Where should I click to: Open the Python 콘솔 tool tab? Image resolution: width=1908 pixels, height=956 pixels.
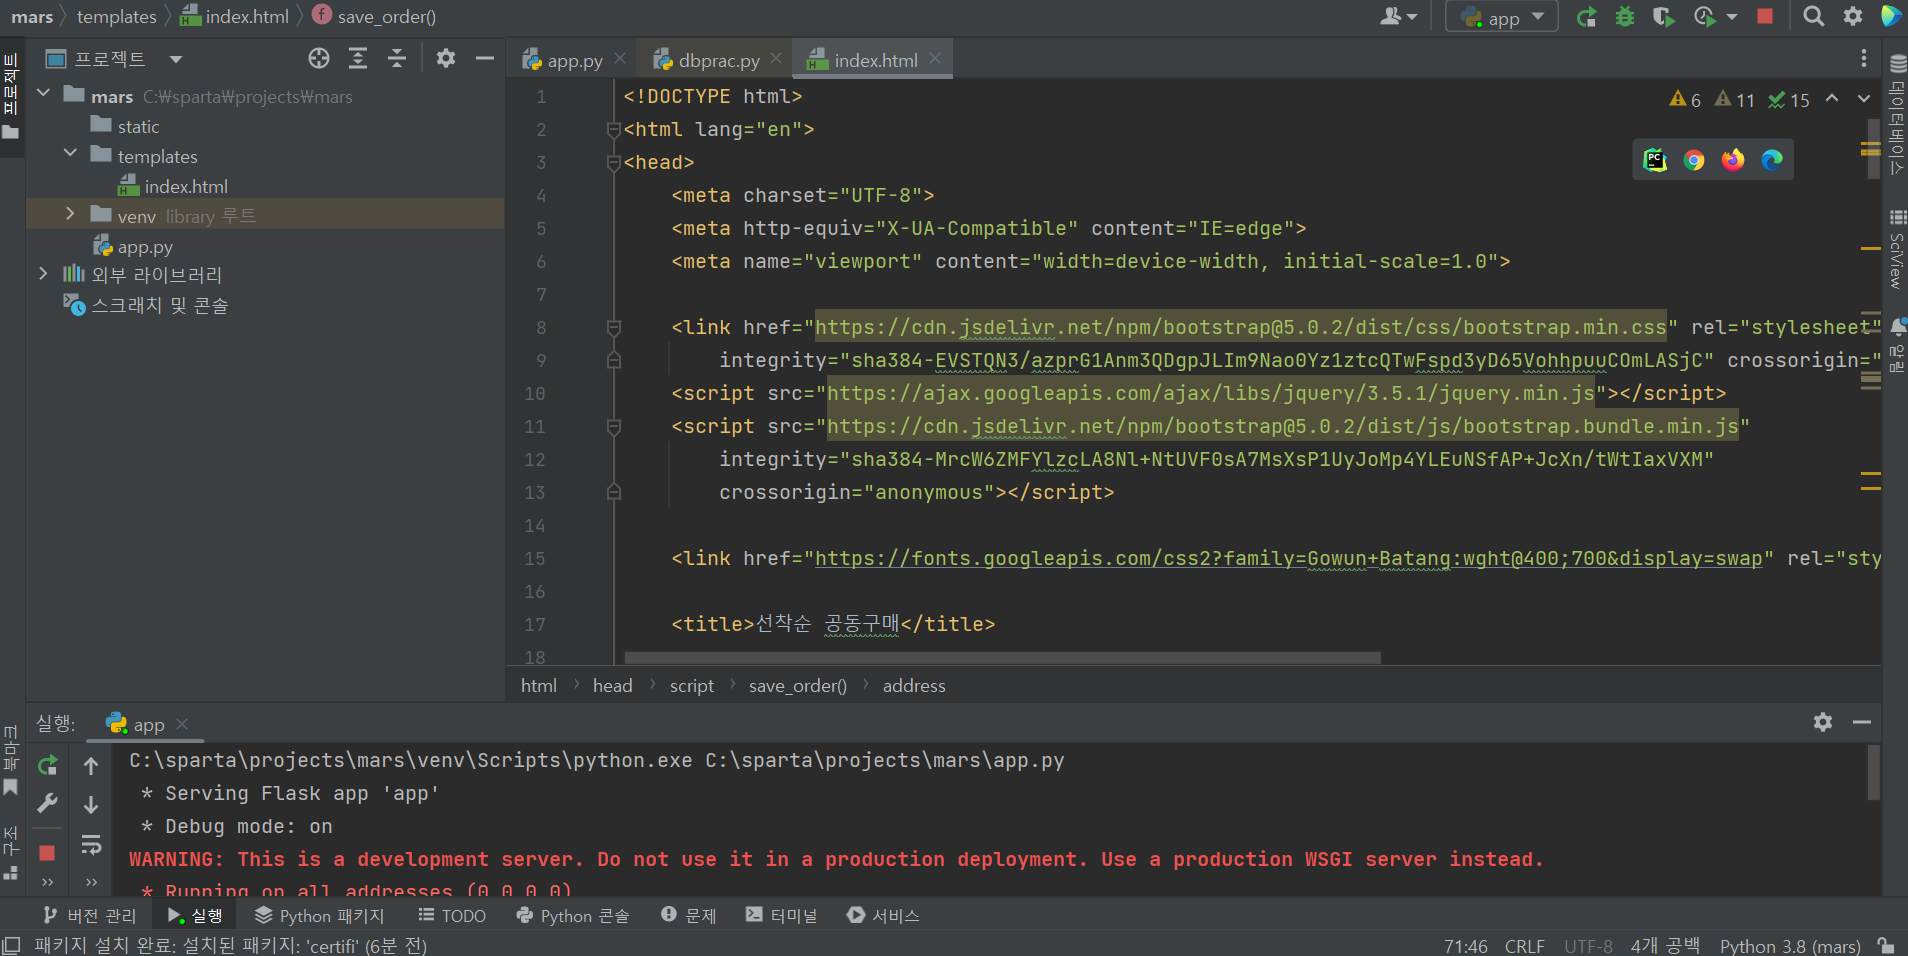(572, 915)
